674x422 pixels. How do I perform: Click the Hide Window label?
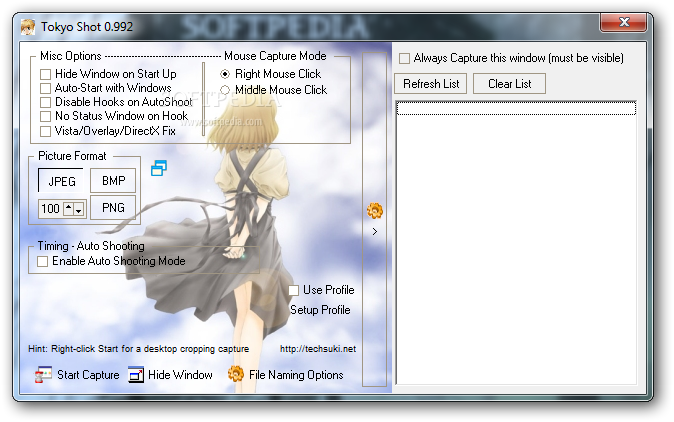point(180,375)
